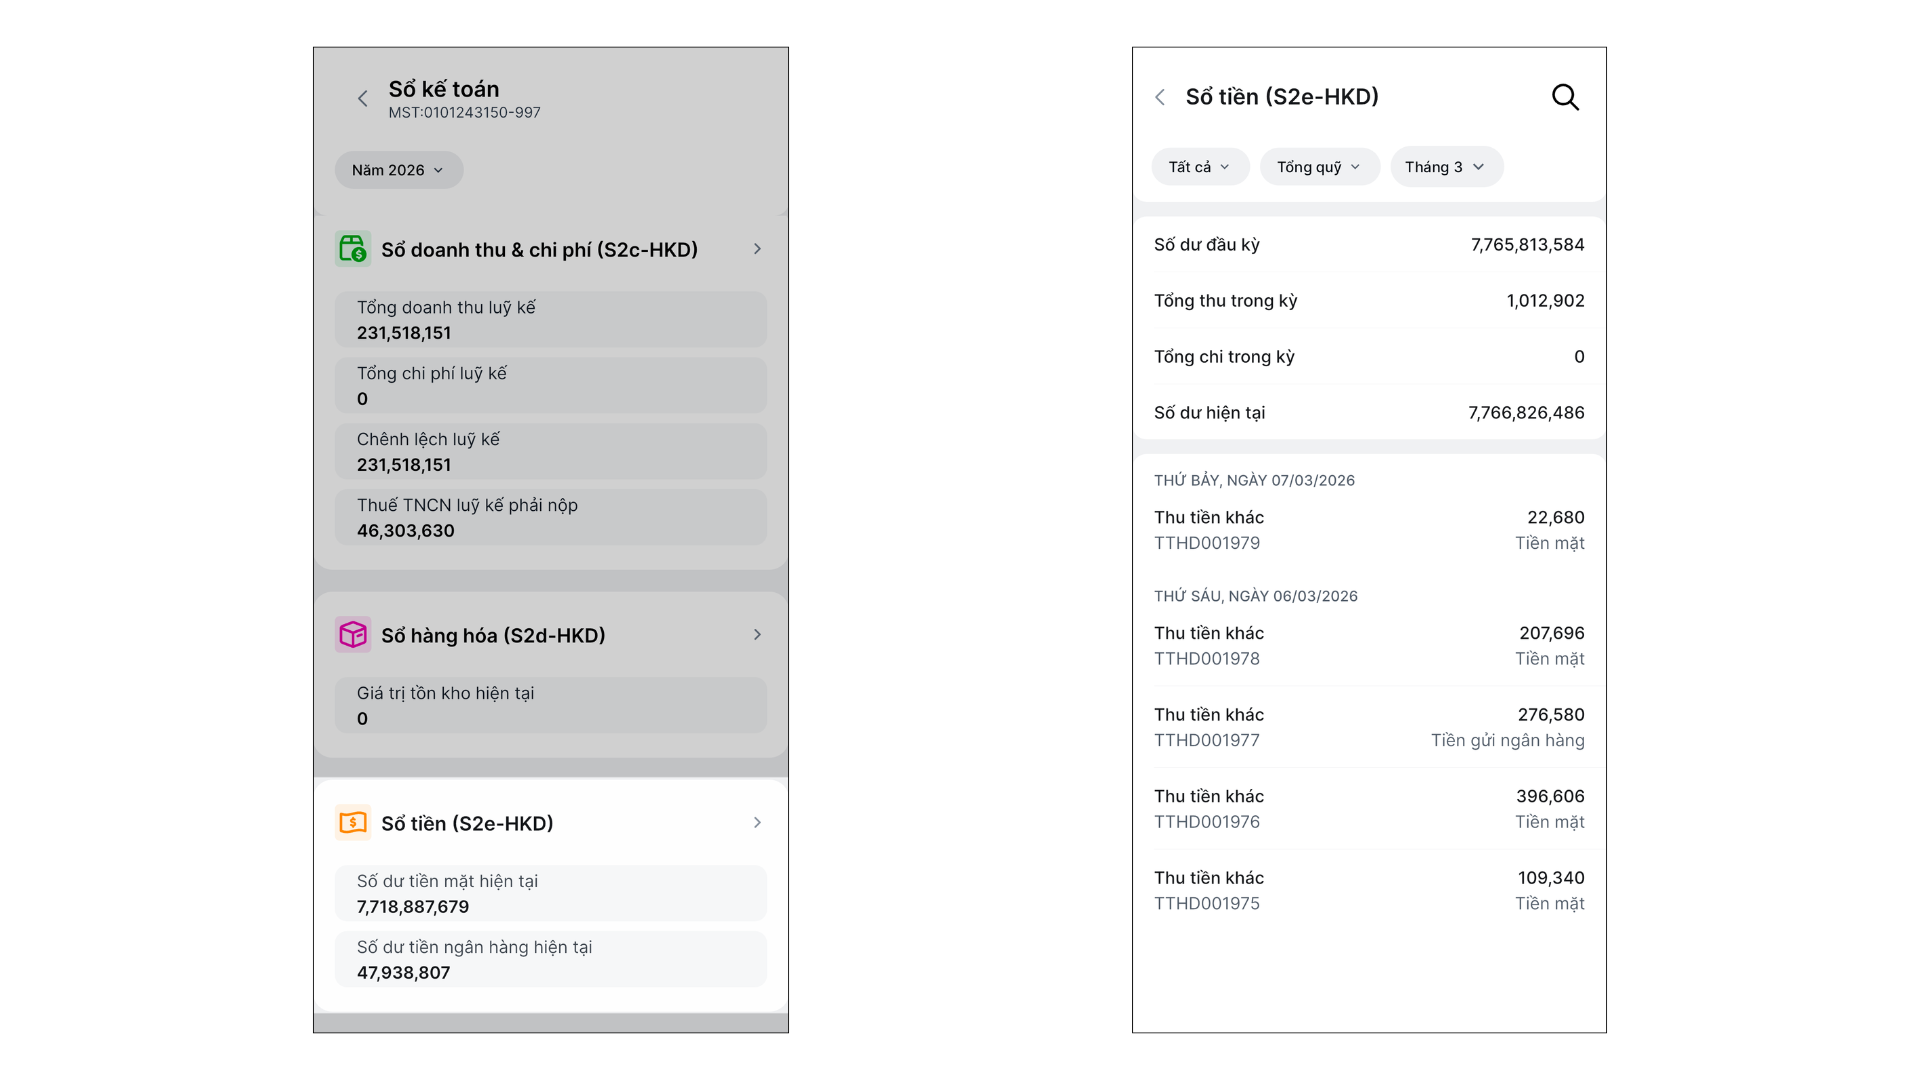1920x1080 pixels.
Task: Select Thuế TNCN luỹ kế phải nộp card
Action: click(x=550, y=517)
